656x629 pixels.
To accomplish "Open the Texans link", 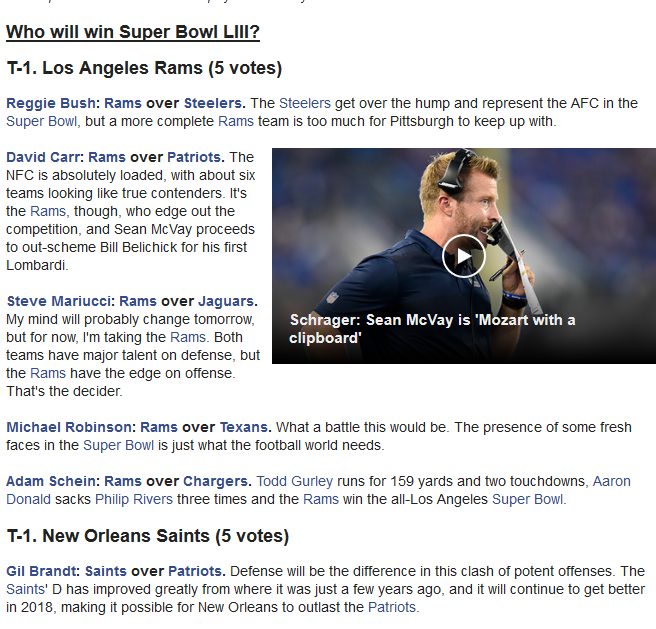I will [244, 427].
